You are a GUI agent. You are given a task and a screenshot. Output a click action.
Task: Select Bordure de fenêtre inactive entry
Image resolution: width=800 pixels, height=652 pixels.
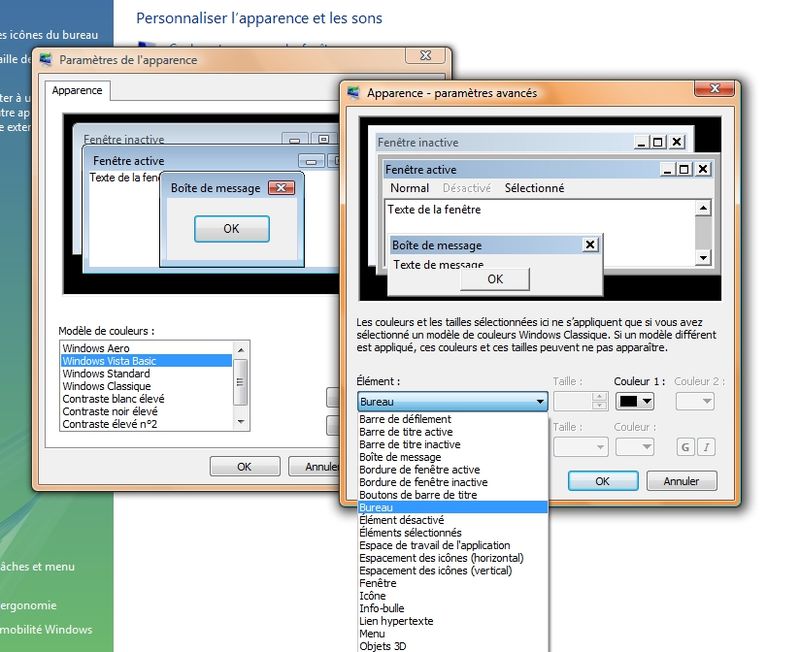453,482
